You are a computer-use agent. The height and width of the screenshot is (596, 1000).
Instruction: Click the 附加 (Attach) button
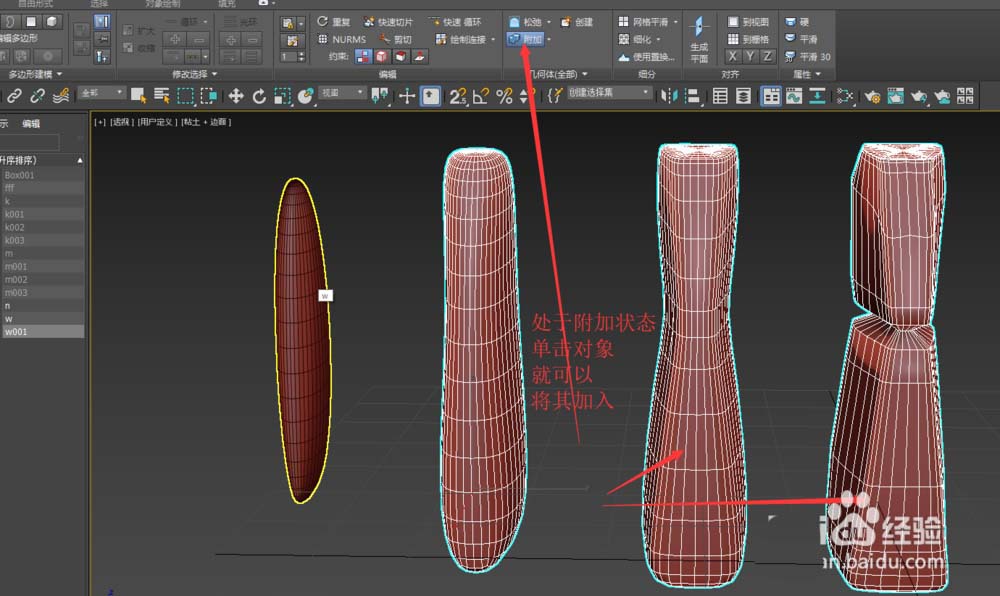525,39
